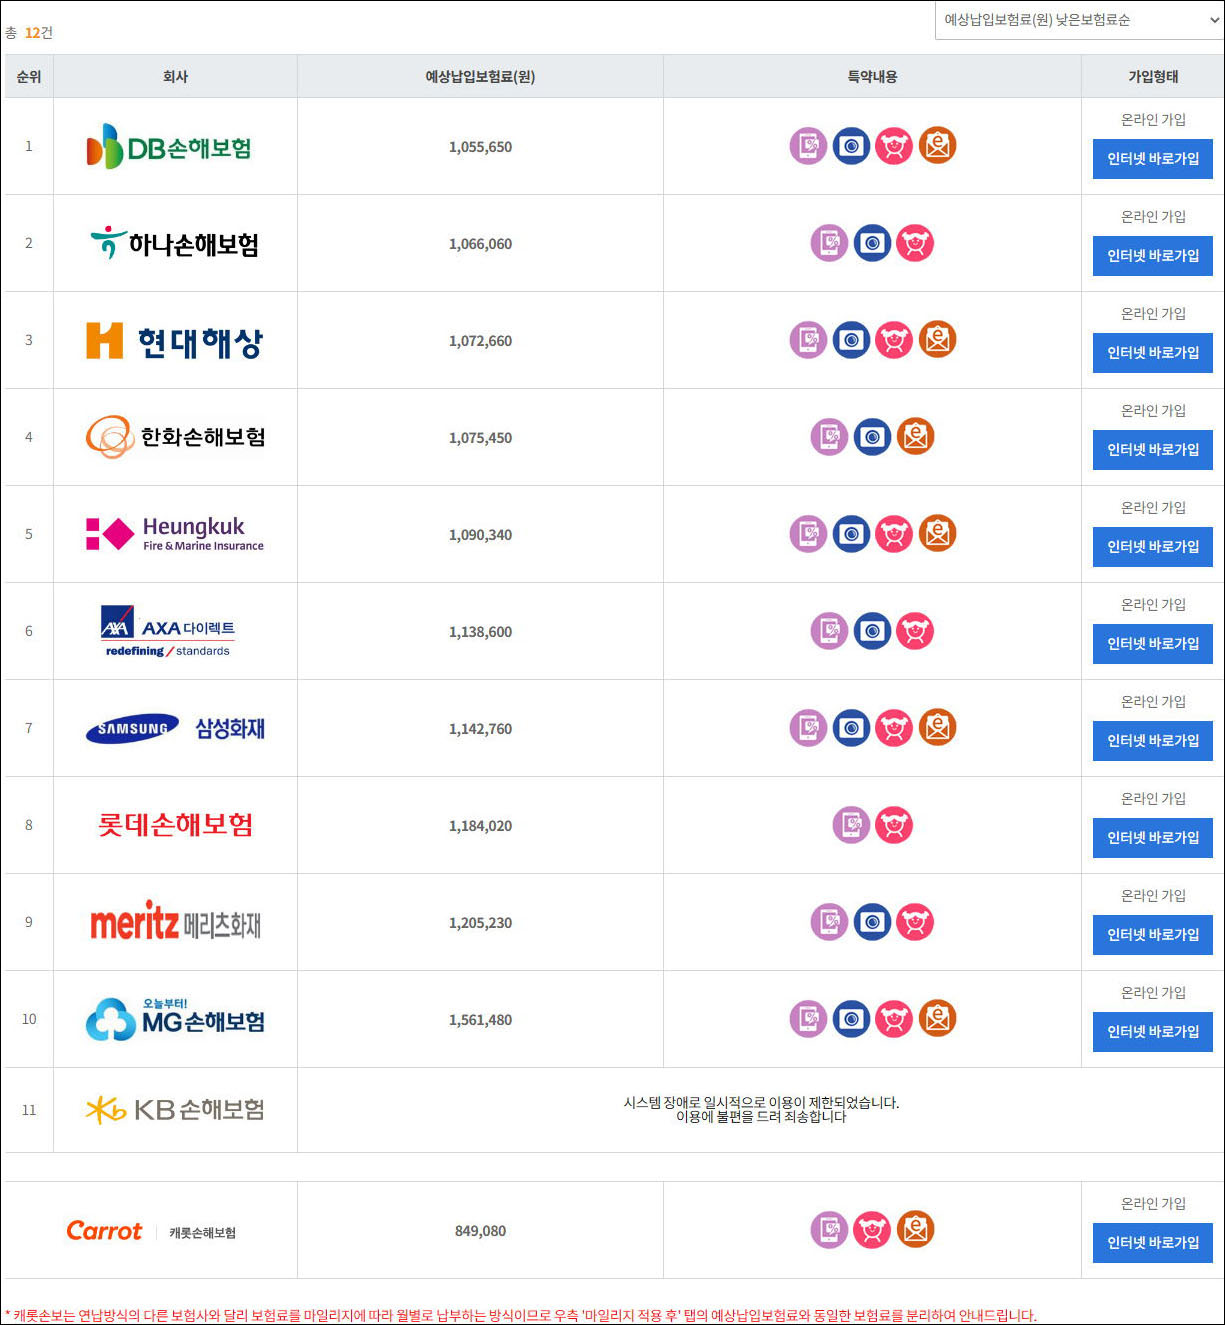Click 인터넷 바로가입 for Carrot 캐롯손해보험
Image resolution: width=1225 pixels, height=1325 pixels.
(1153, 1243)
